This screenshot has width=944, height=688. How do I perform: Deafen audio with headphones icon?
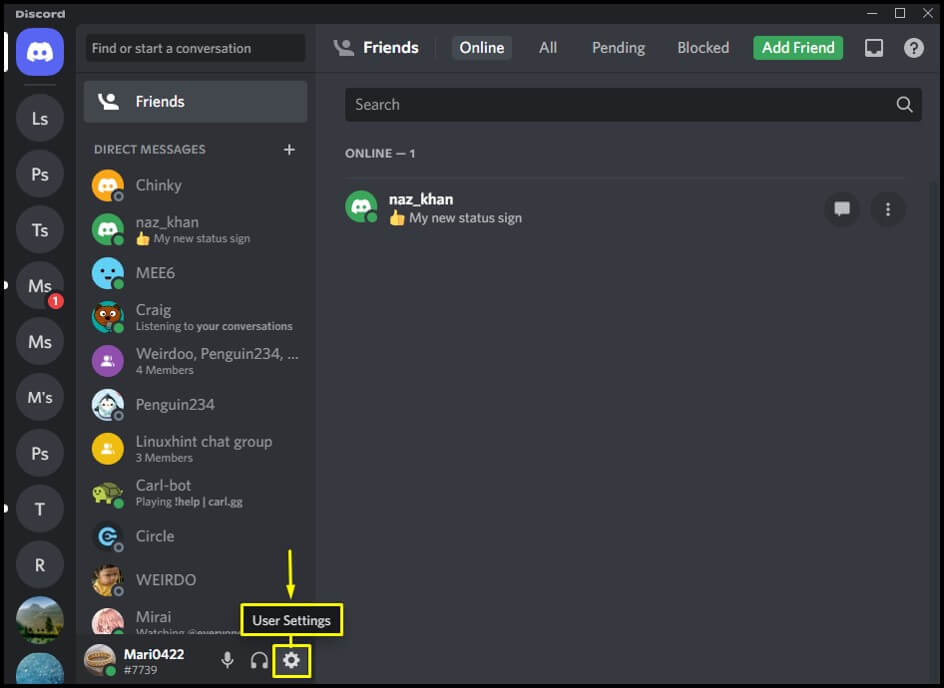(259, 660)
